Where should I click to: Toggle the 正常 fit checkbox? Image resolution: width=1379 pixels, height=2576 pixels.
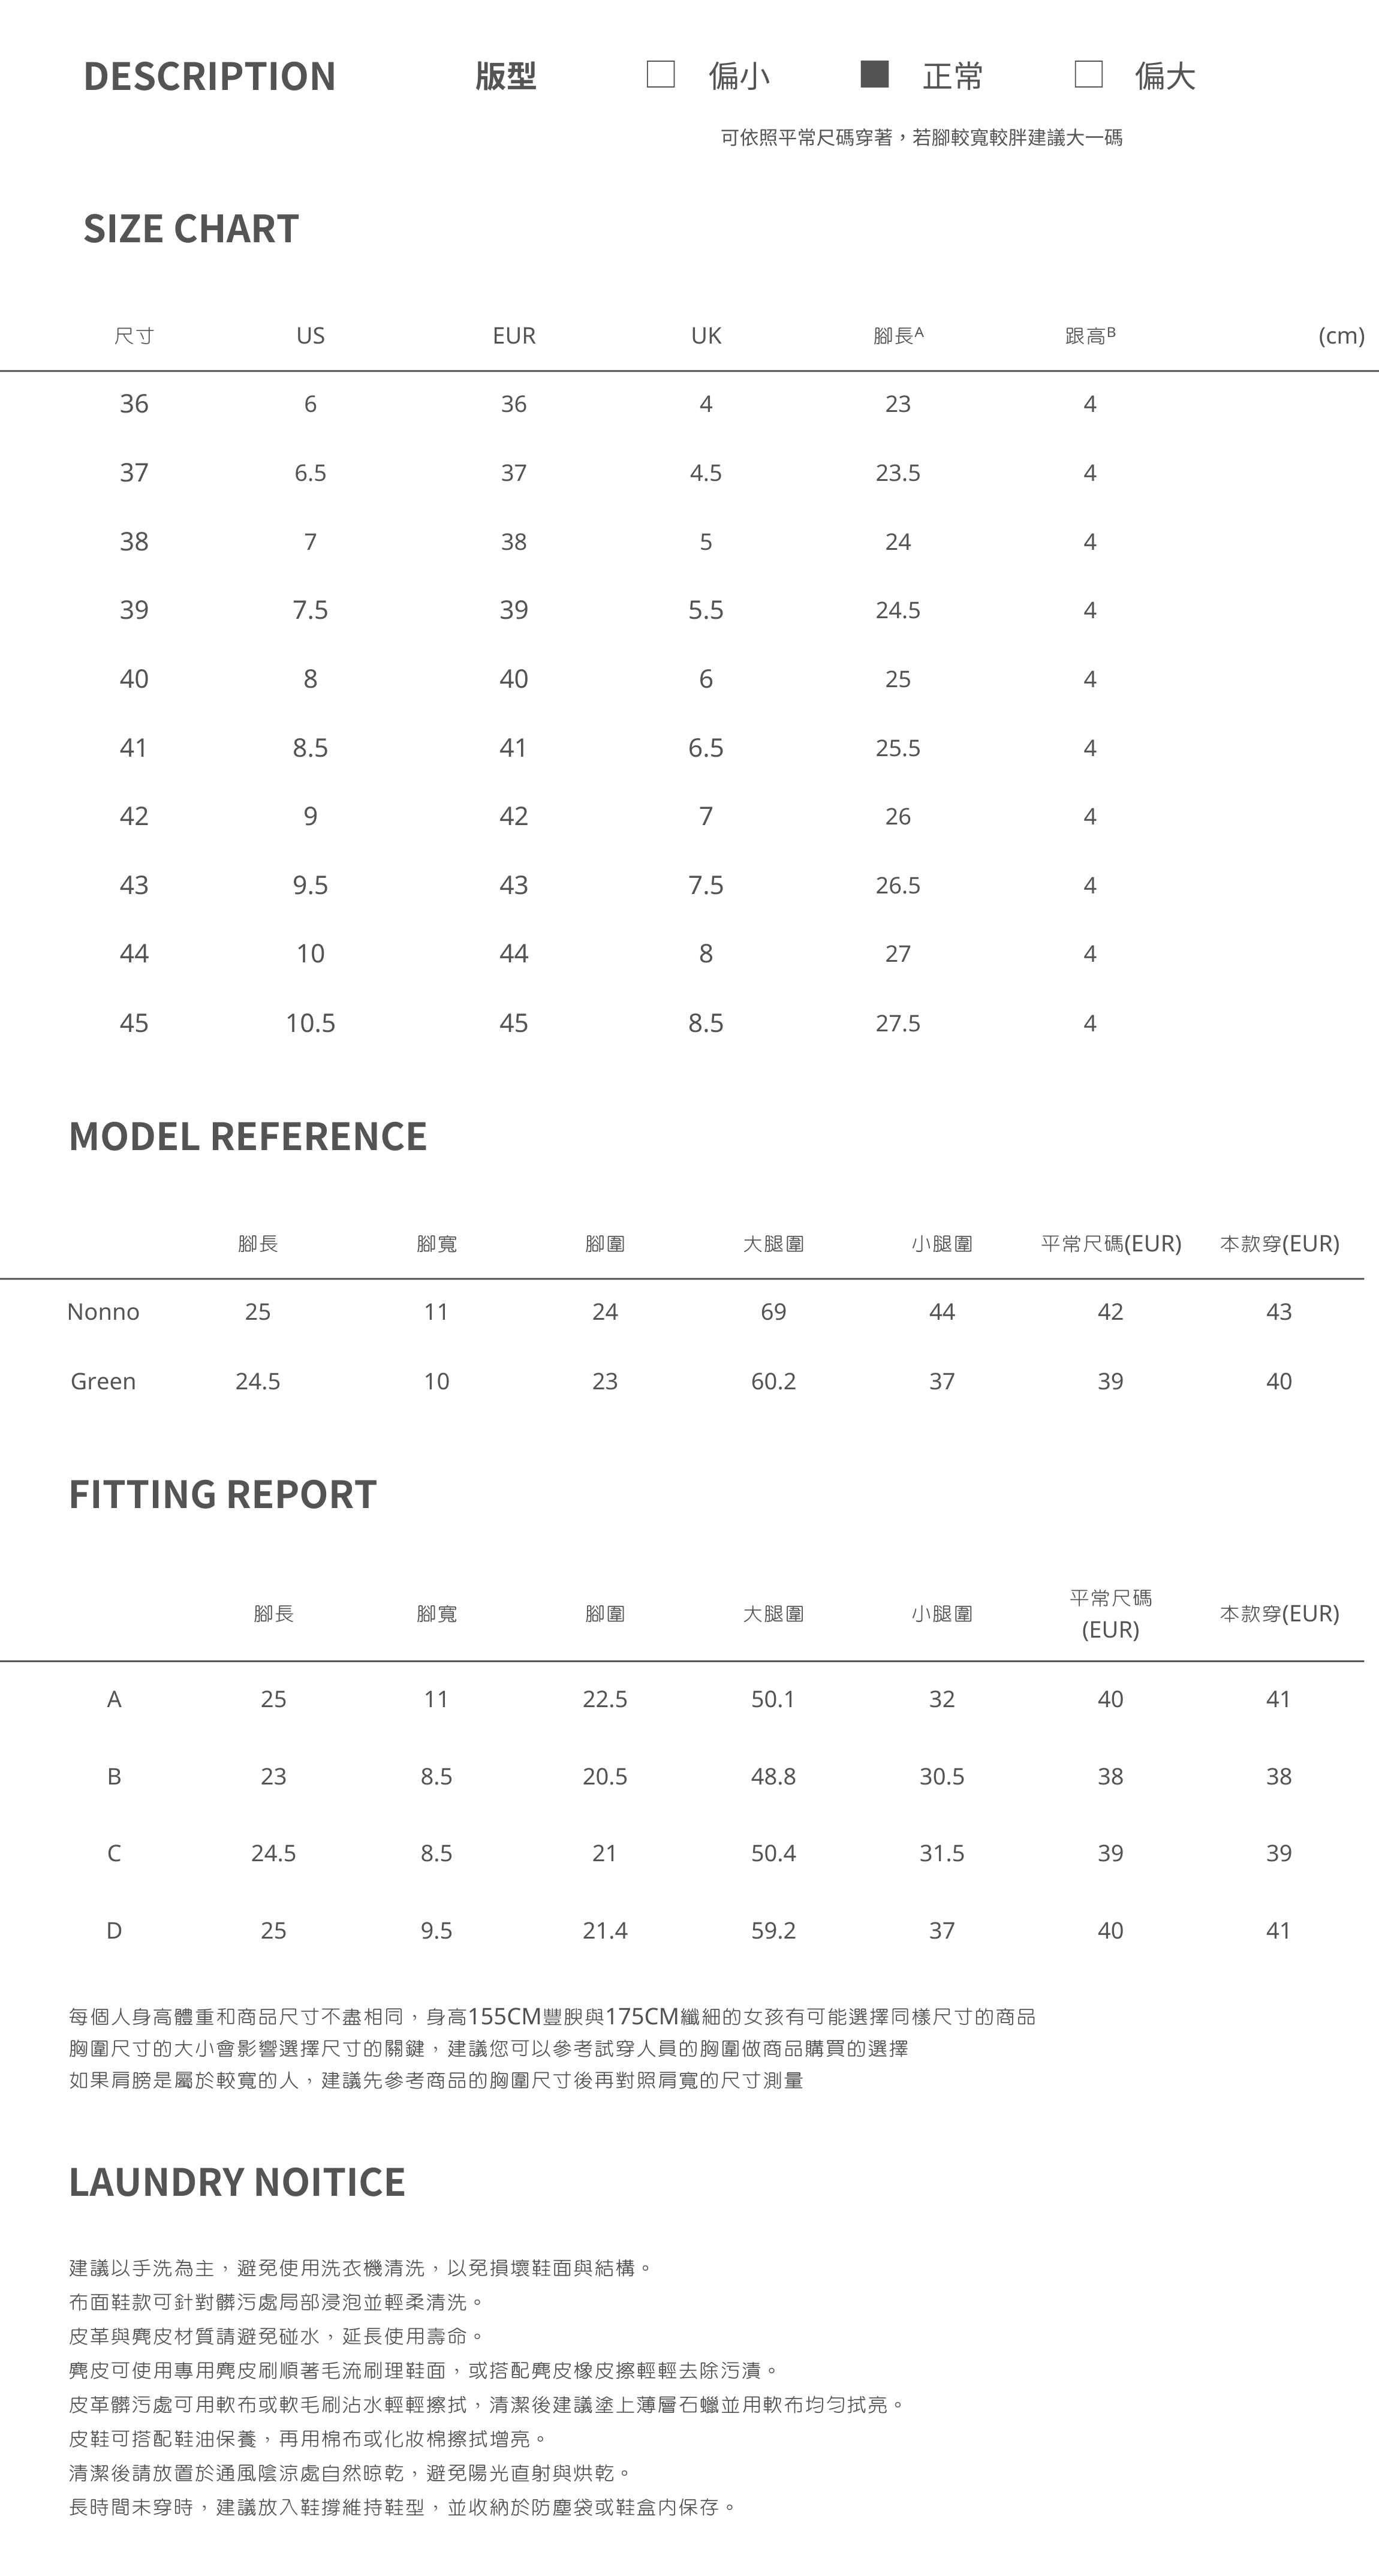874,75
